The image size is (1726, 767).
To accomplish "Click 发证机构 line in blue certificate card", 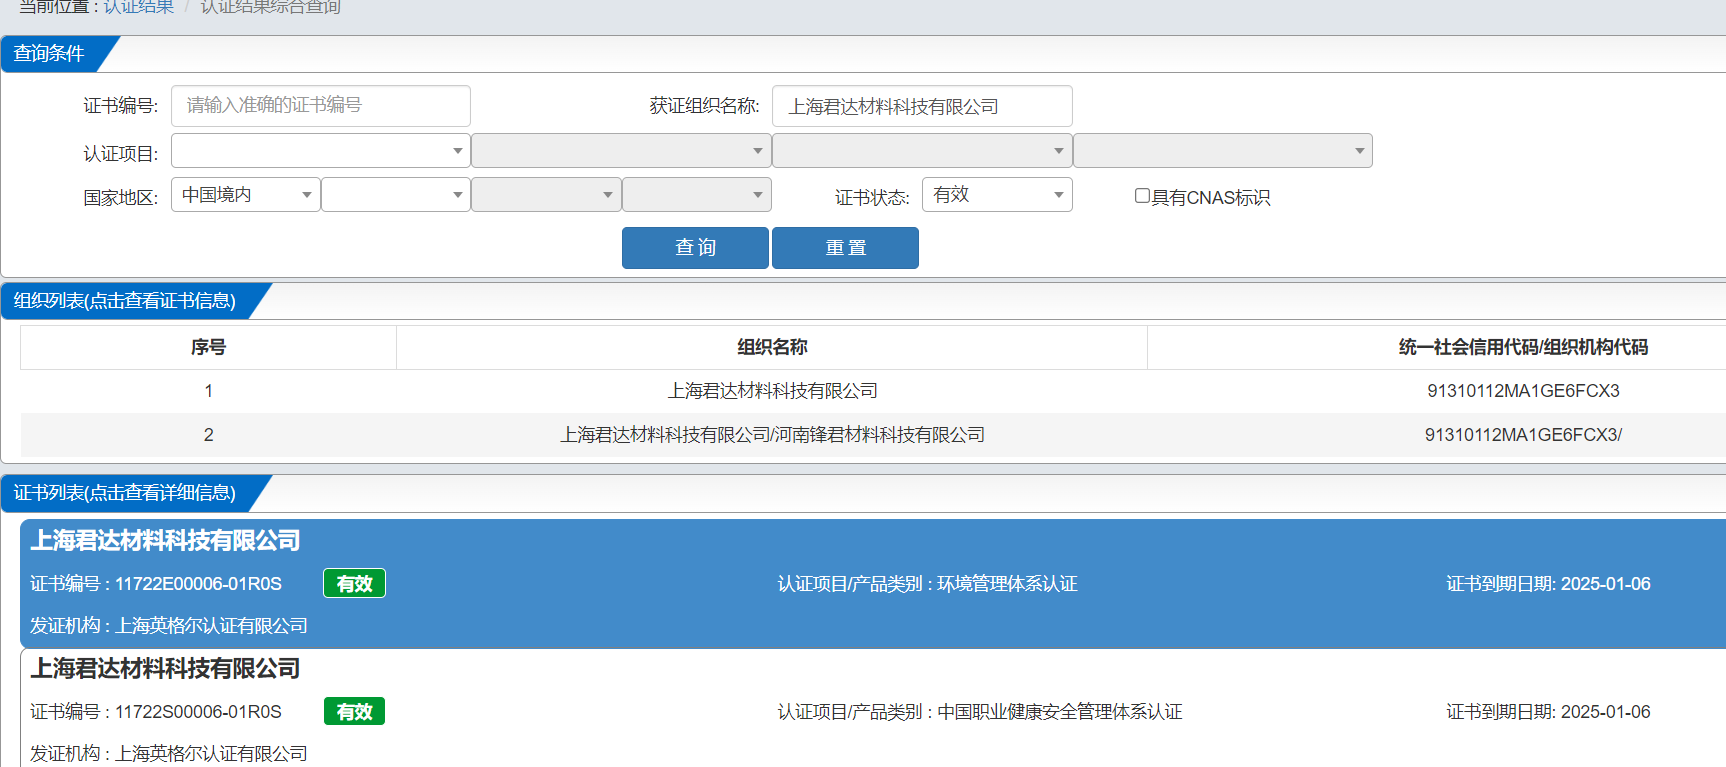I will tap(169, 626).
